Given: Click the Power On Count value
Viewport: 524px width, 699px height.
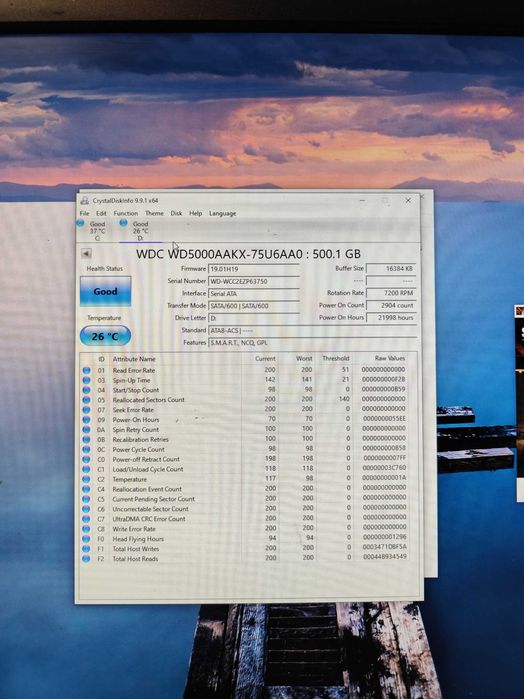Looking at the screenshot, I should [x=391, y=305].
